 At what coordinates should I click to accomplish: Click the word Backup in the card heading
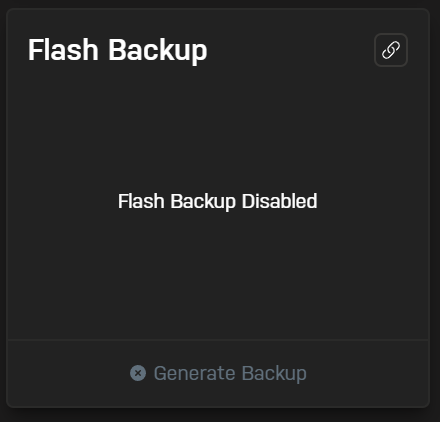tap(158, 51)
